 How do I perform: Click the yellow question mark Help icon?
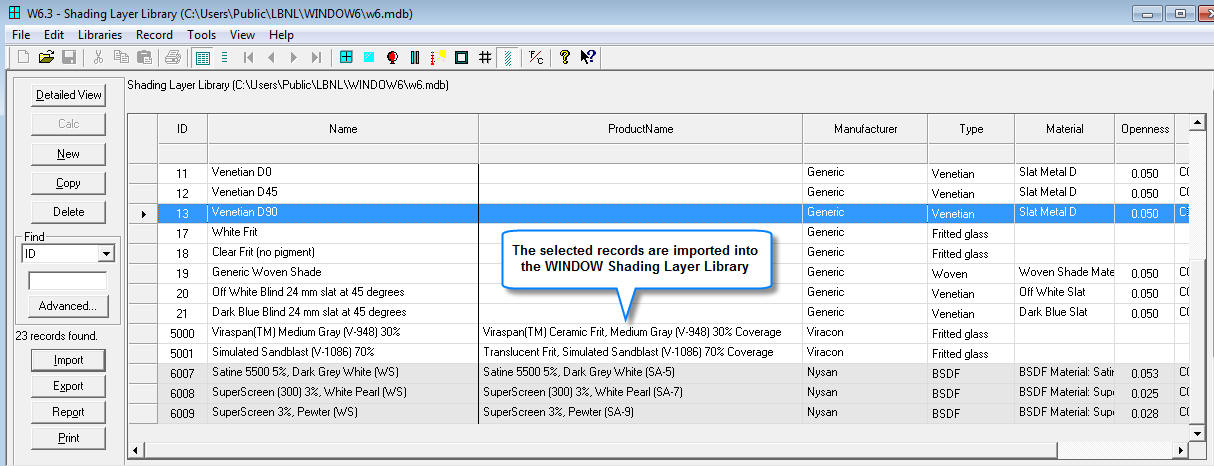tap(565, 57)
